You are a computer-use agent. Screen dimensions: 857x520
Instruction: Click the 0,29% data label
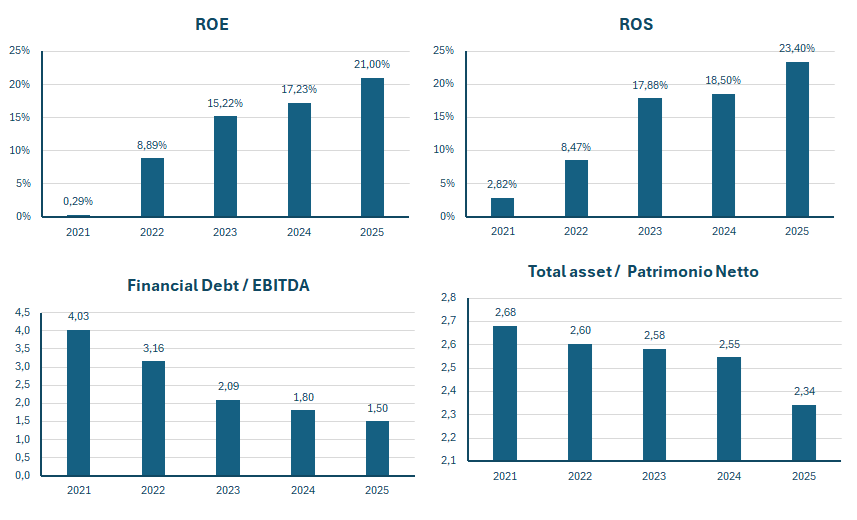click(x=78, y=201)
